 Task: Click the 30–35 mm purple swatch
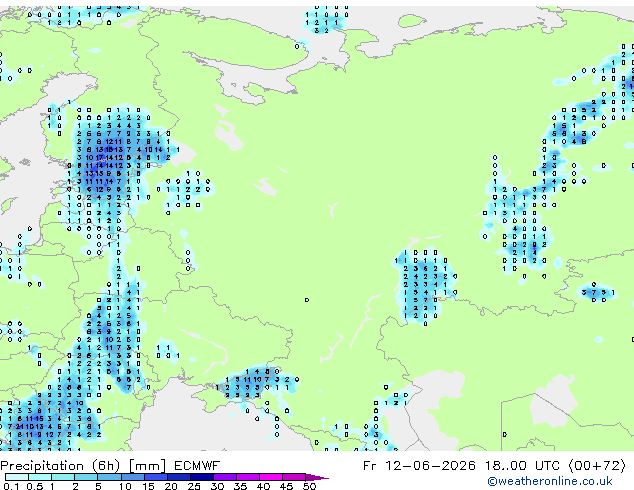point(224,477)
